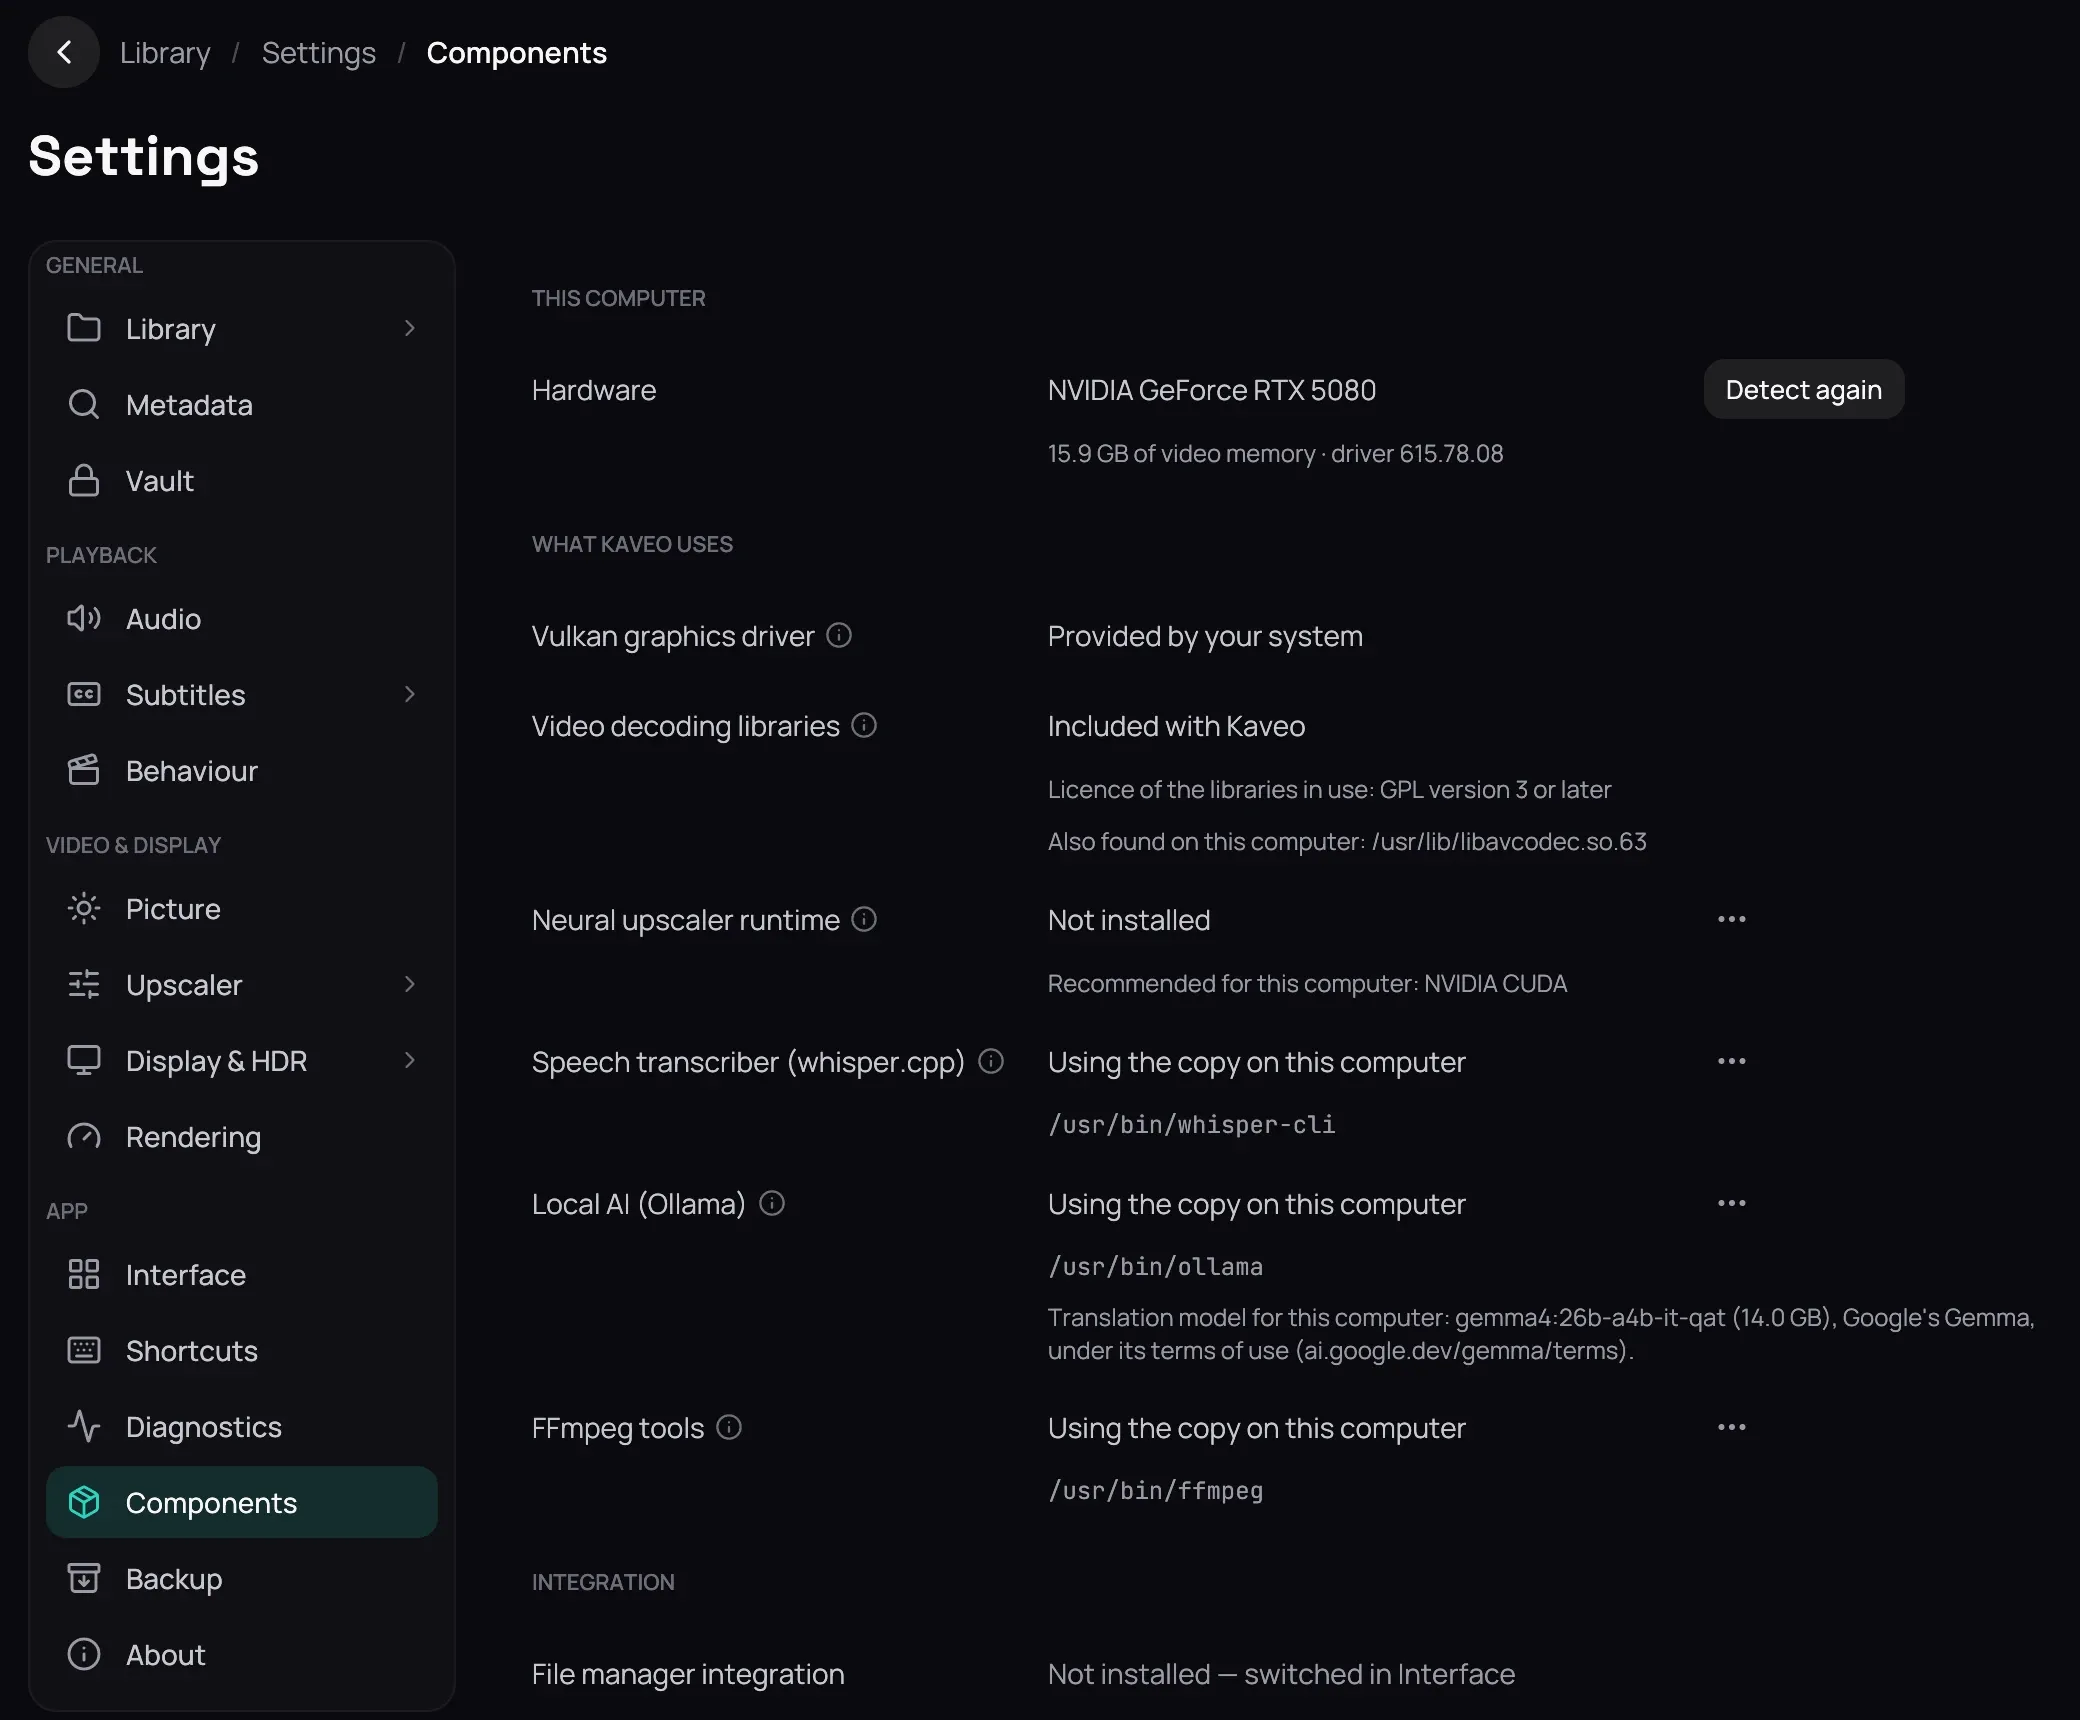Click the Components cube icon
The image size is (2080, 1720).
pos(84,1502)
